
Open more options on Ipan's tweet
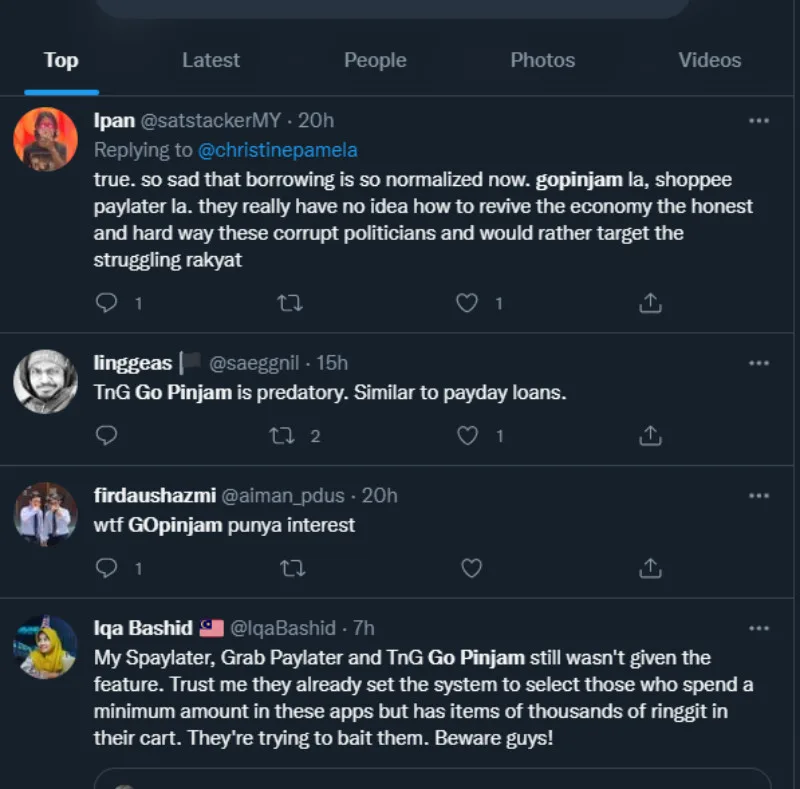(x=759, y=120)
